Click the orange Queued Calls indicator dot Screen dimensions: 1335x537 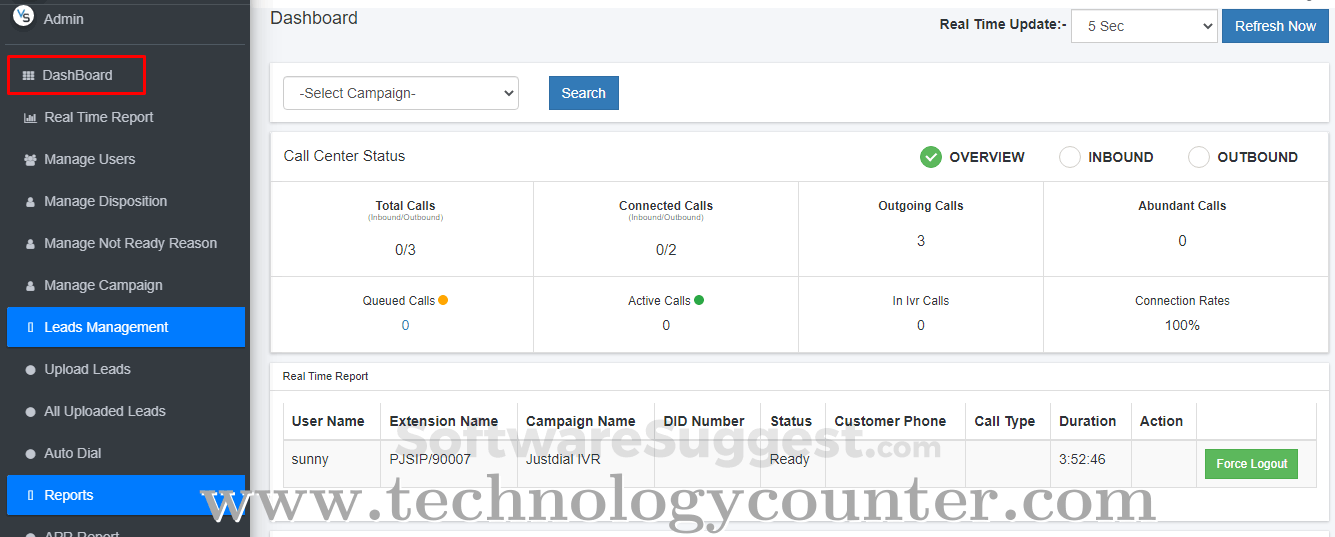443,300
